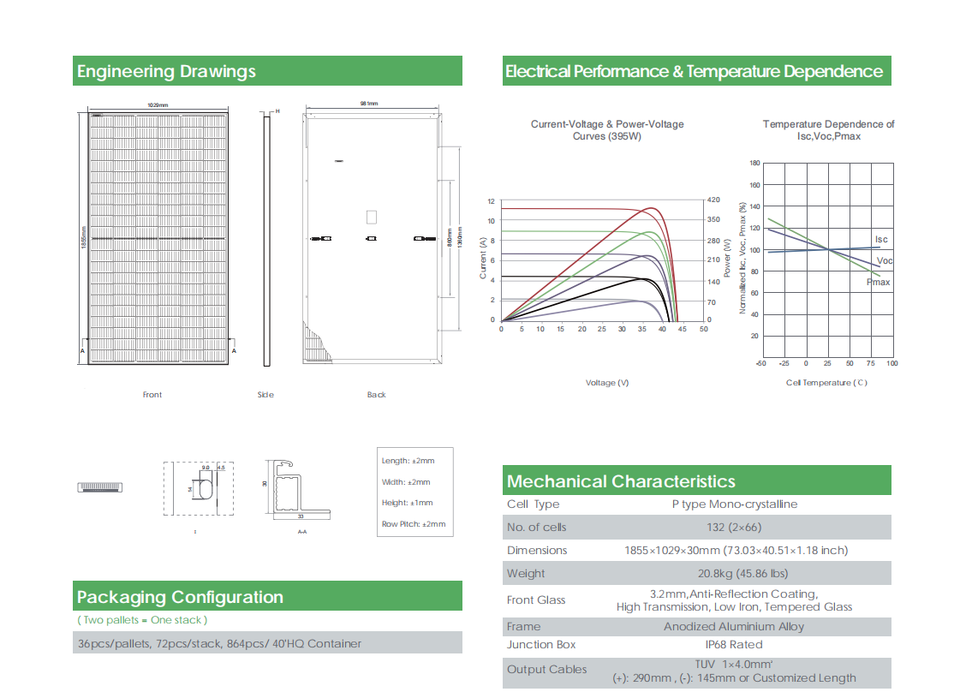Click the "Dimensions" row label
Image resolution: width=960 pixels, height=698 pixels.
click(537, 550)
